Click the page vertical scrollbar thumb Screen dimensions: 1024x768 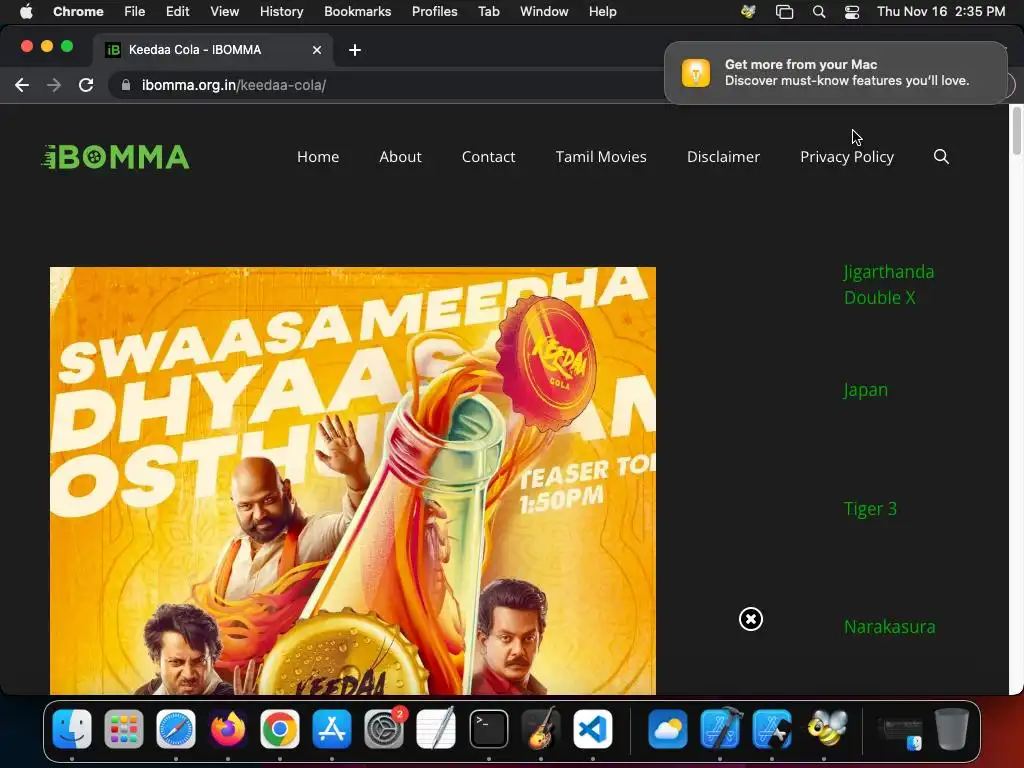(1016, 131)
